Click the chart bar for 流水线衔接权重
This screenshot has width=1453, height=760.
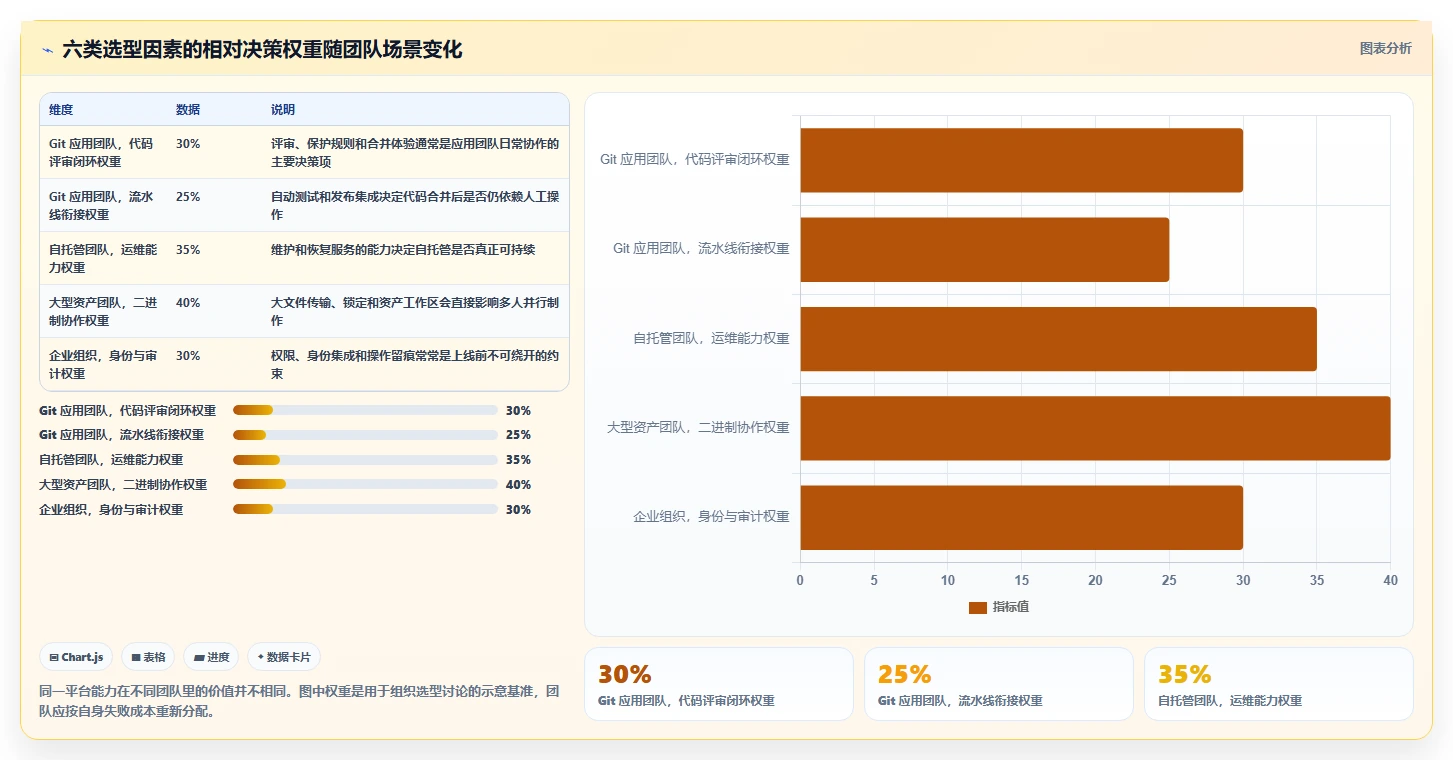coord(984,249)
